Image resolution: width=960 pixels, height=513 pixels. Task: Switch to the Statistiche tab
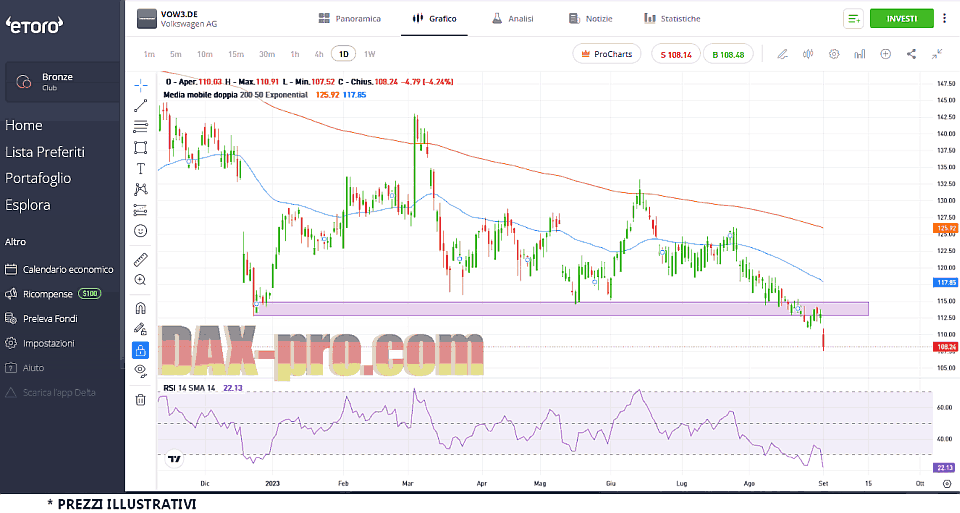click(x=672, y=18)
